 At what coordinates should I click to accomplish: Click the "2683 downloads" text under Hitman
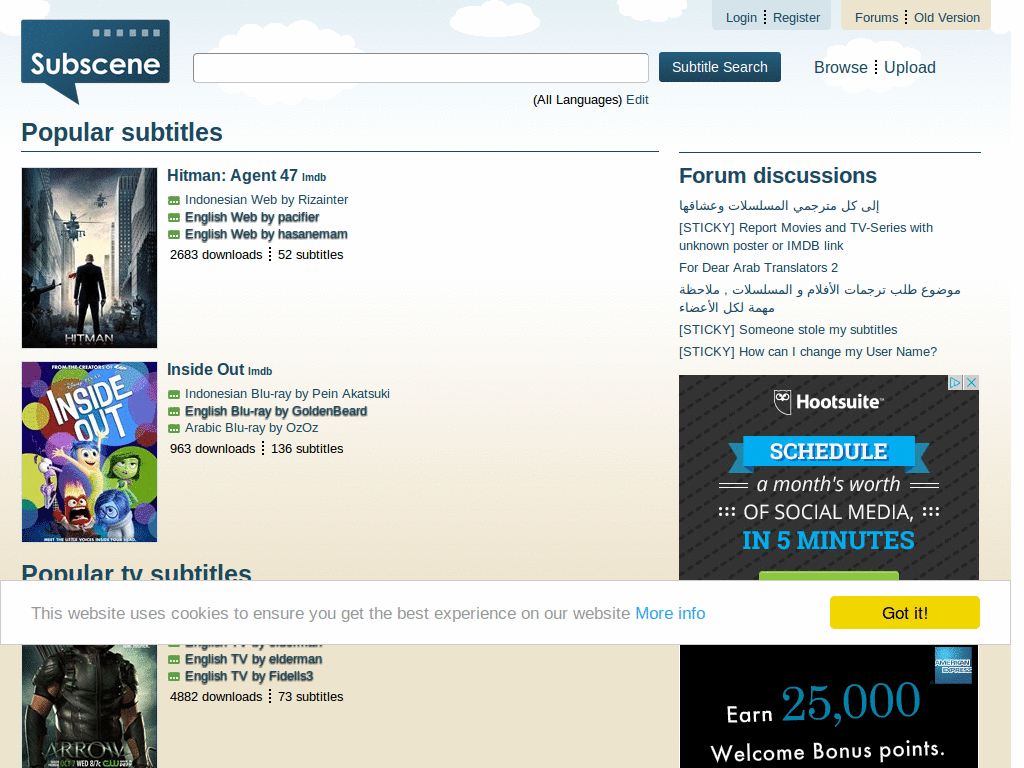216,255
